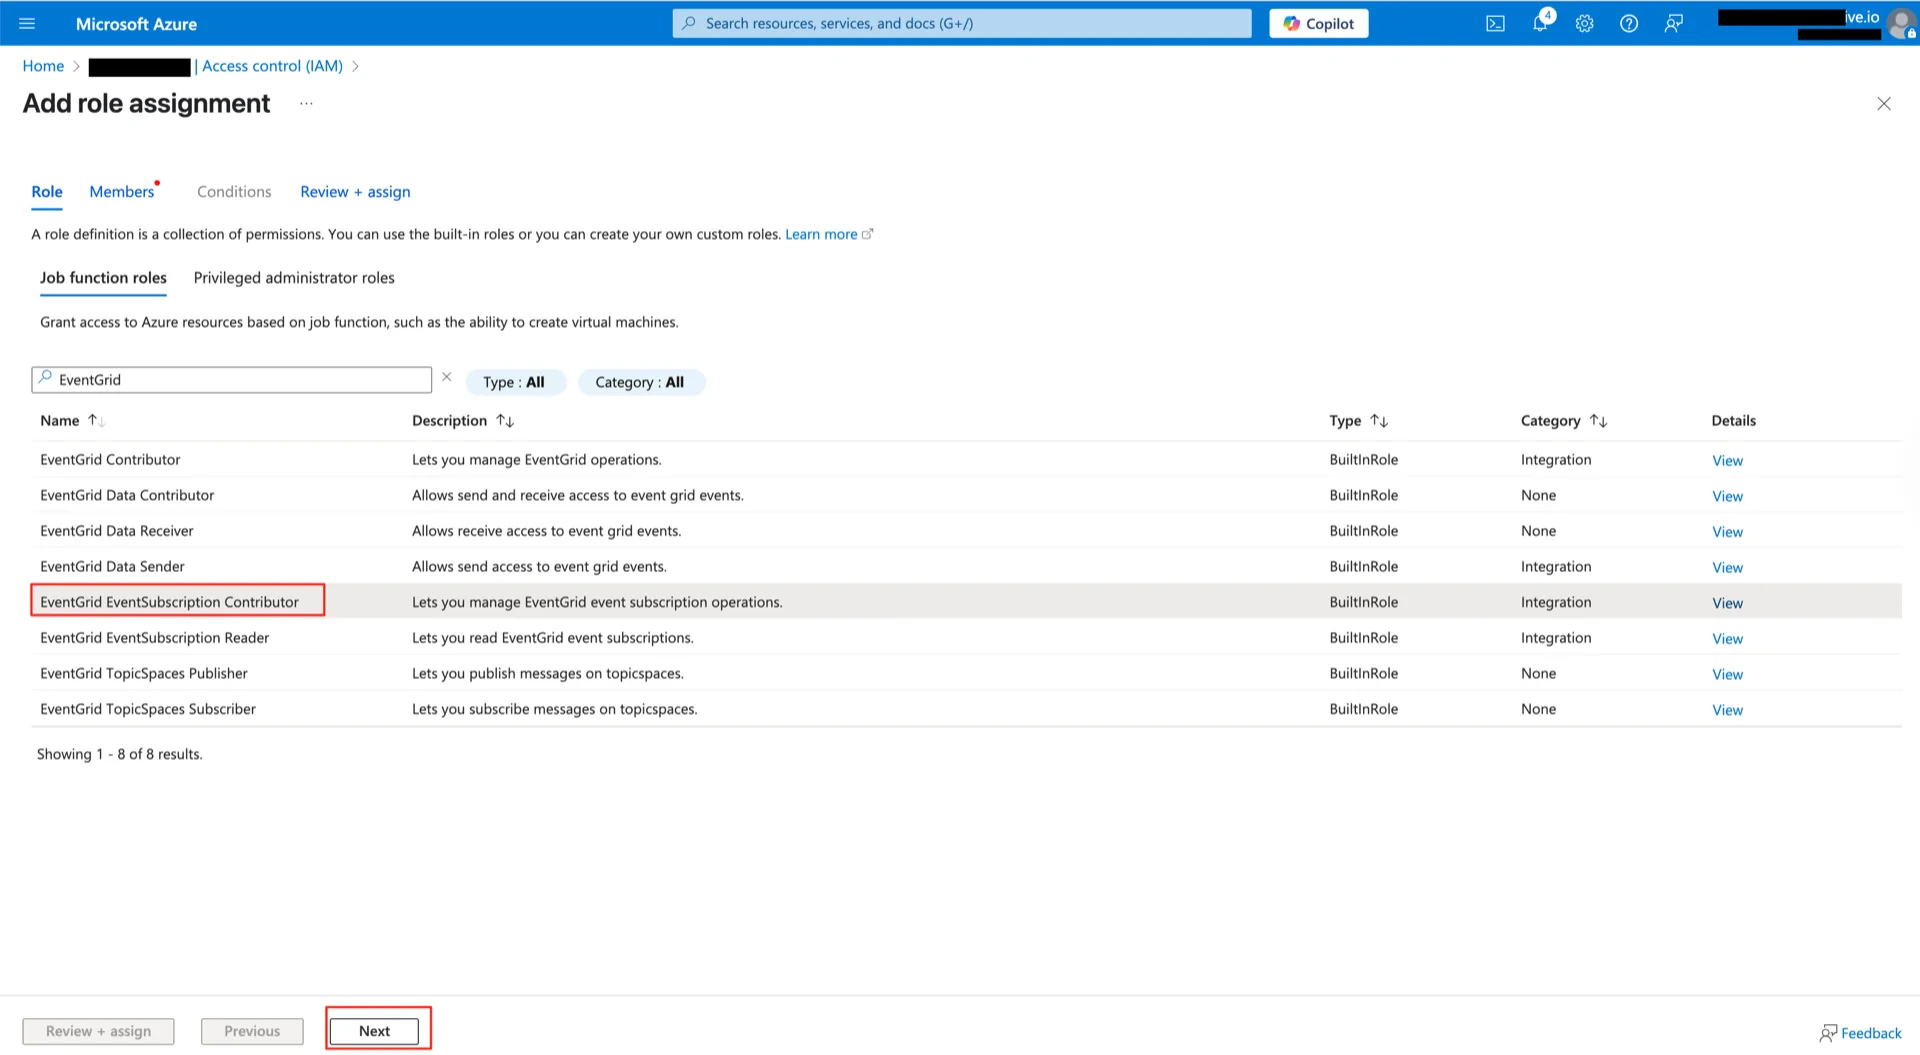Click the bottom Review + assign button
This screenshot has width=1920, height=1055.
click(98, 1031)
